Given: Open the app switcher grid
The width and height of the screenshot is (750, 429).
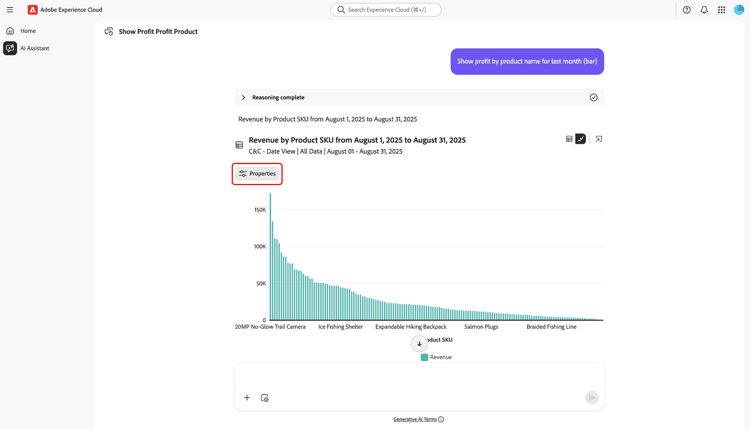Looking at the screenshot, I should [x=721, y=10].
